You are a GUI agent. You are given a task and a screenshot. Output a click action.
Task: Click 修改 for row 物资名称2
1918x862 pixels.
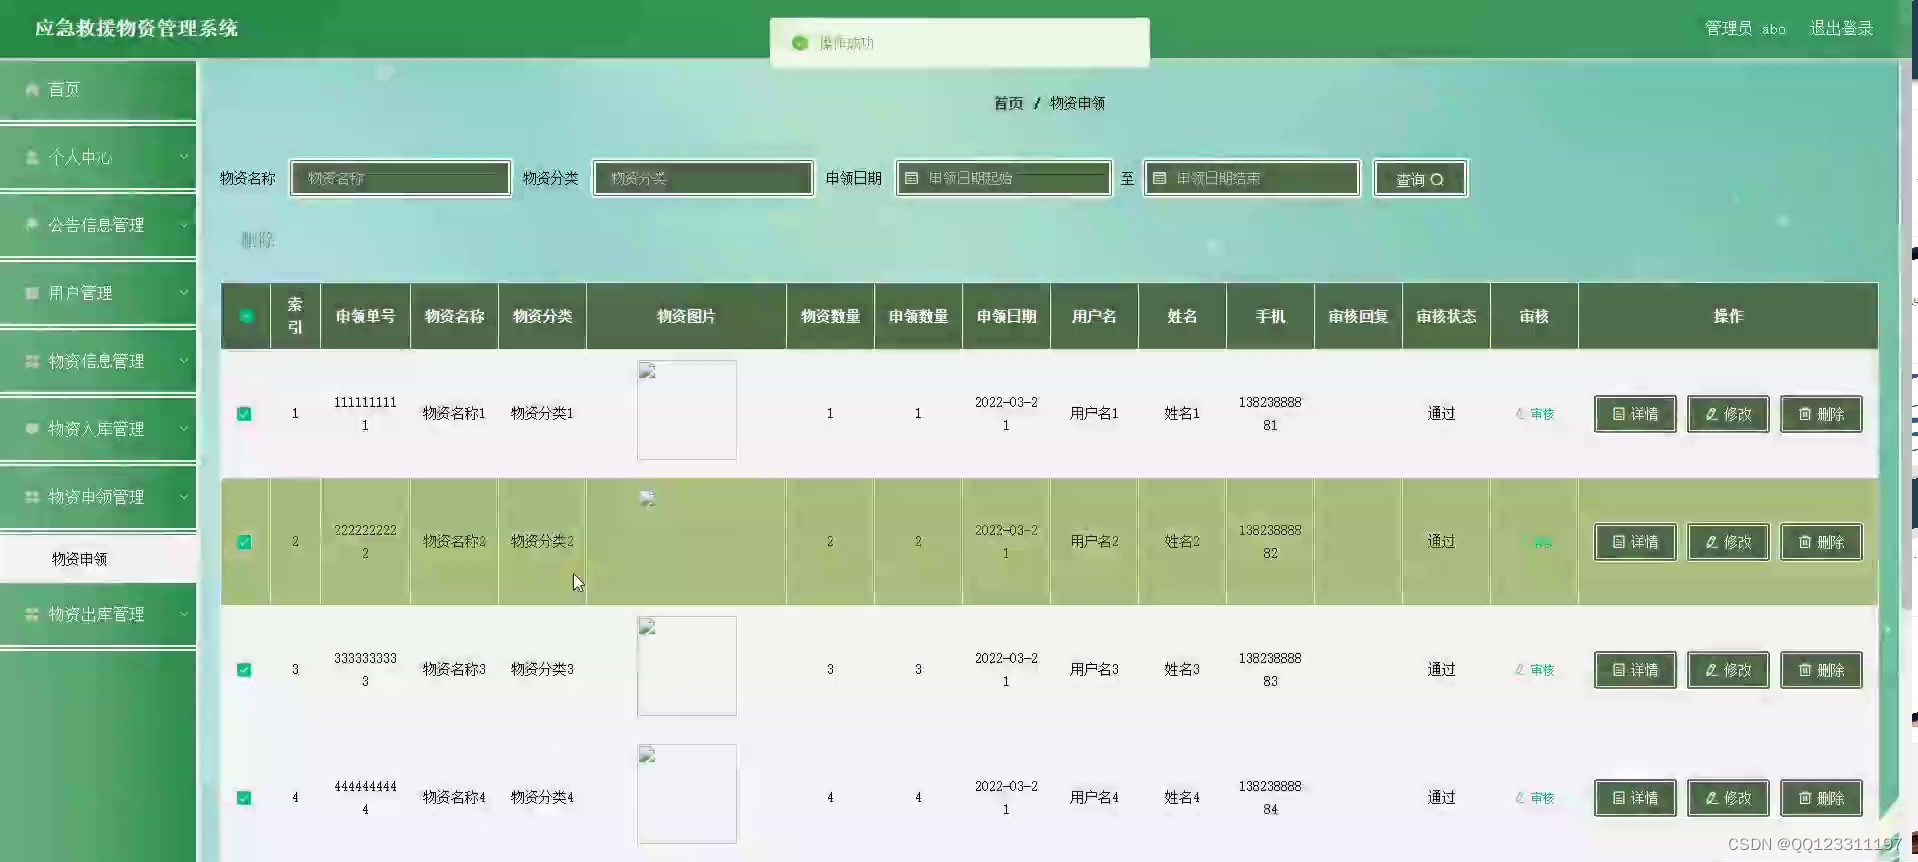[1728, 542]
